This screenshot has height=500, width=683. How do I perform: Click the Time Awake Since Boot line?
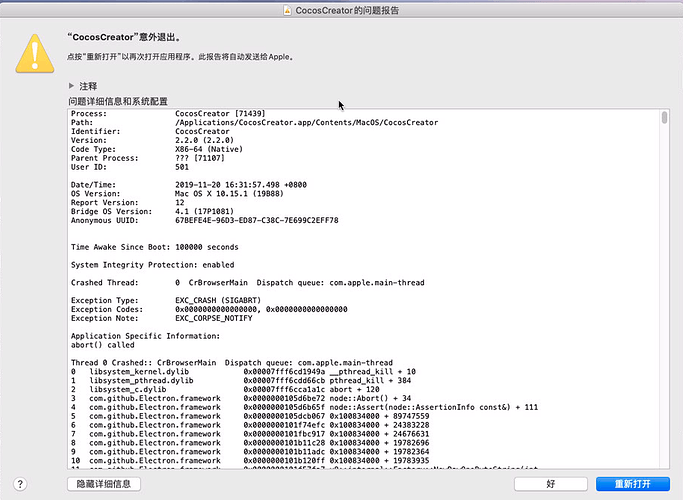point(155,247)
